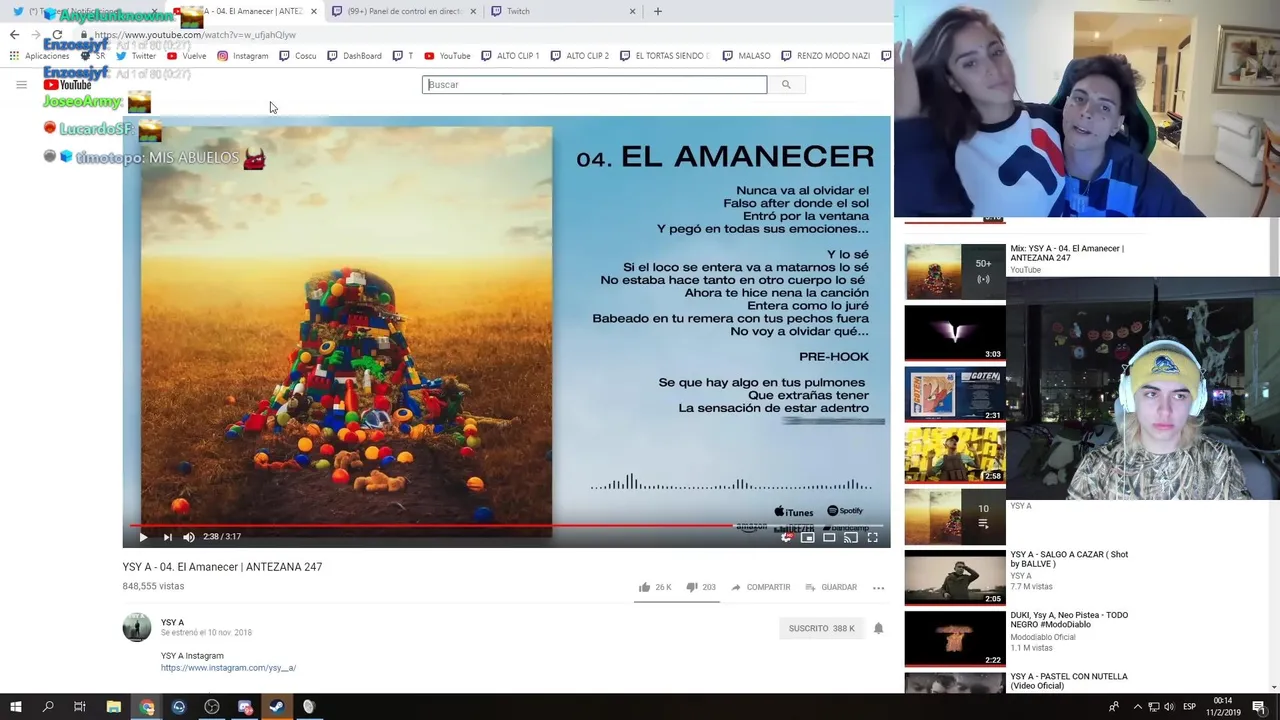Open the 10-video playlist thumbnail
This screenshot has width=1280, height=720.
tap(955, 516)
